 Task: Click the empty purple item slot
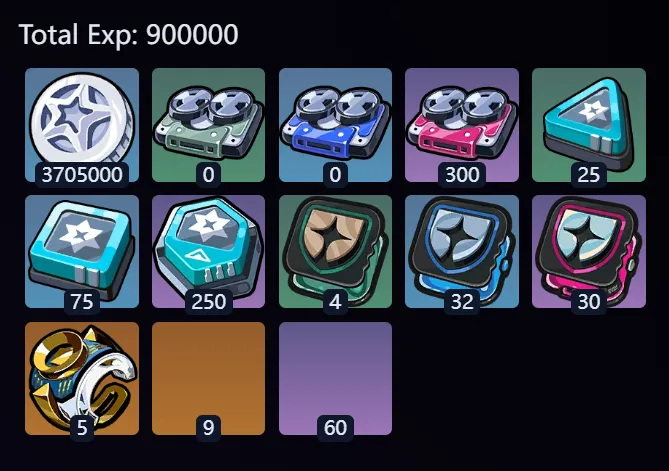pyautogui.click(x=335, y=378)
